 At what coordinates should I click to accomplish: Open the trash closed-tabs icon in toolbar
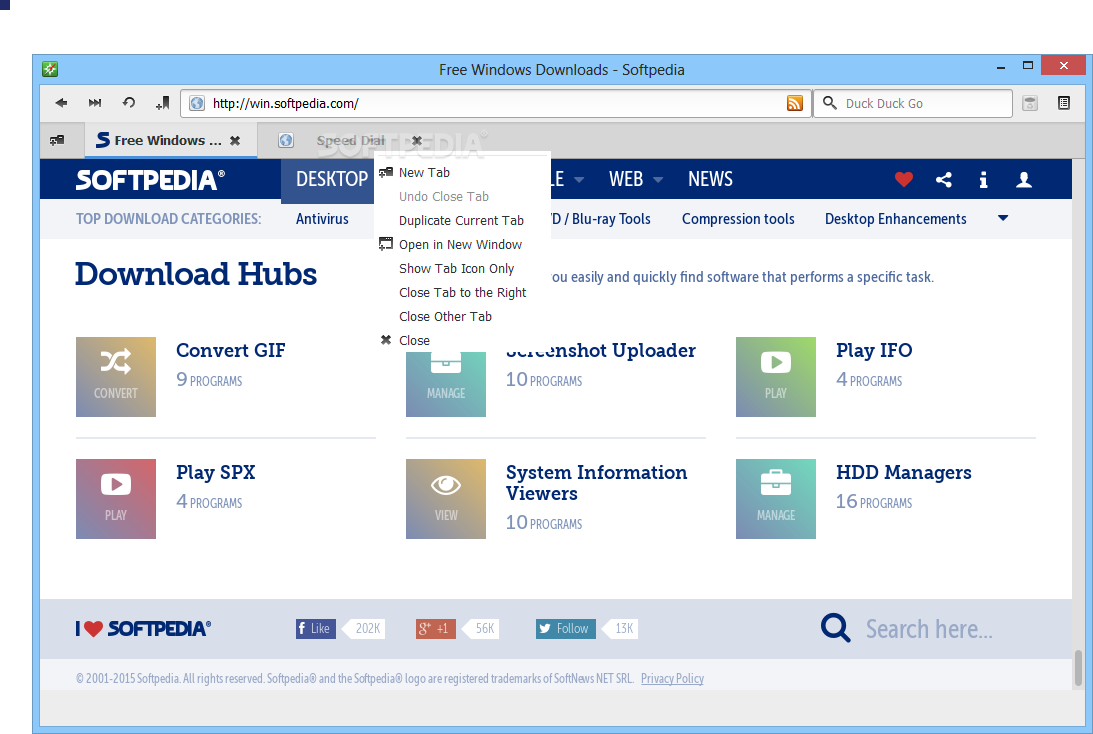coord(1030,103)
